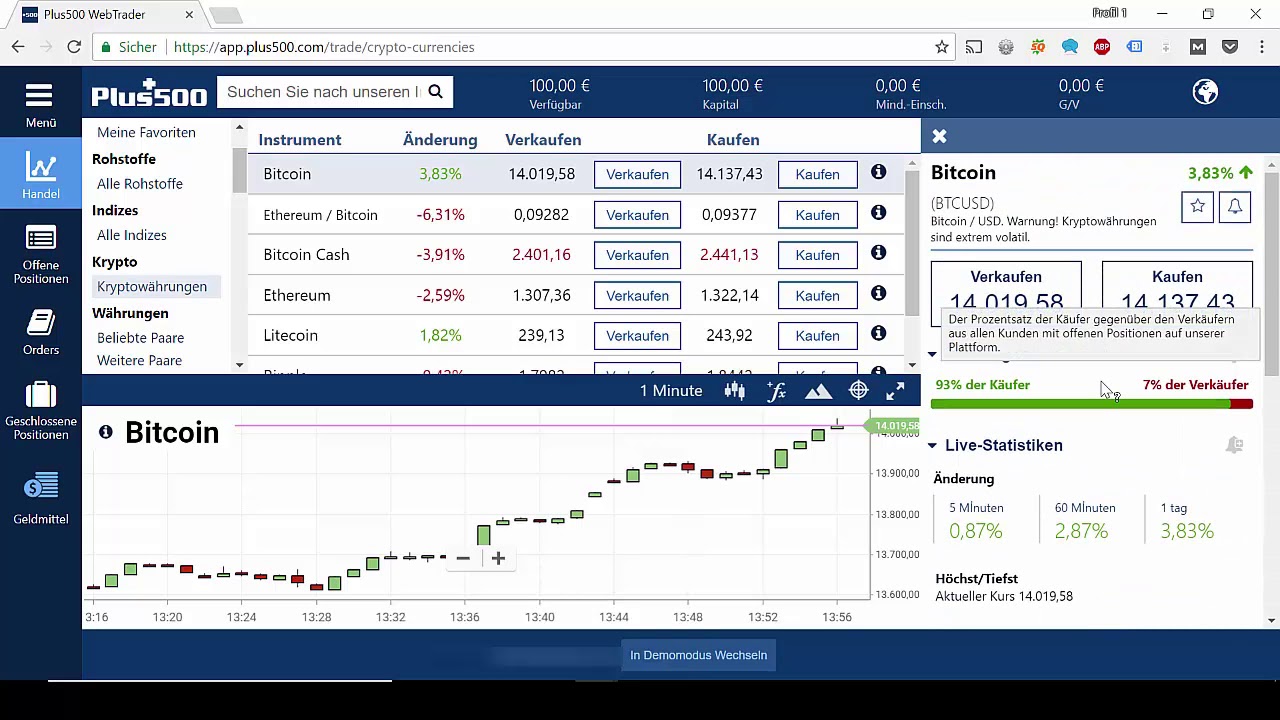Select Kryptowährungen category
This screenshot has width=1280, height=720.
[x=152, y=287]
